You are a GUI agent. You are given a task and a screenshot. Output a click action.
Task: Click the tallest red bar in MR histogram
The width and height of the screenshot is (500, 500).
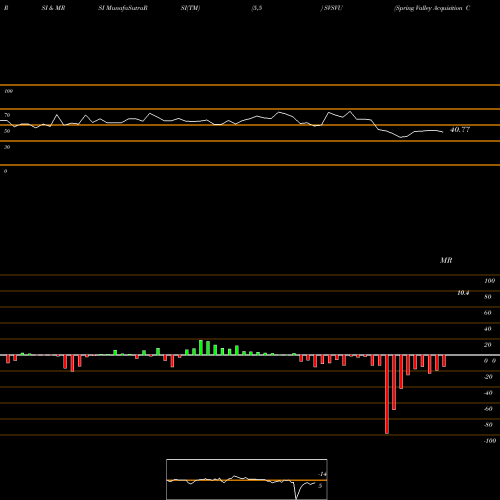[x=387, y=394]
